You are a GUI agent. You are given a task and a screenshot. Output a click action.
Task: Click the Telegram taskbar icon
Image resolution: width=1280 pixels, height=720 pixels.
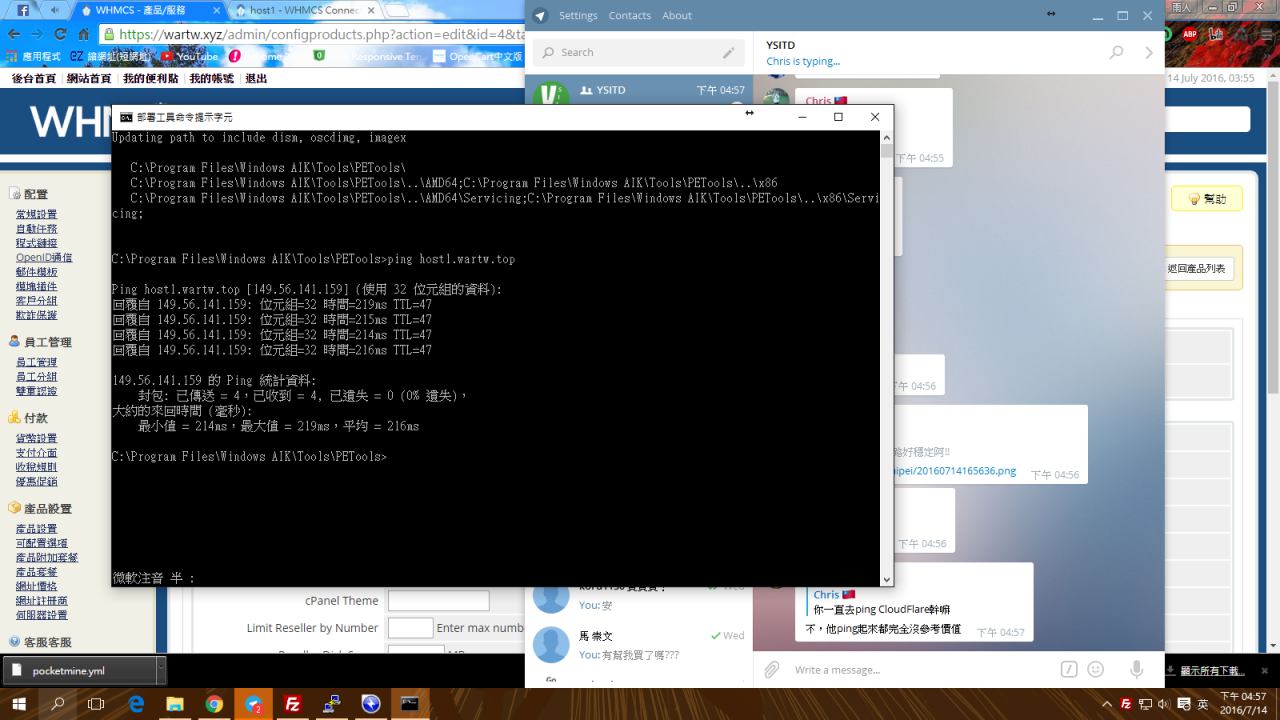[253, 704]
